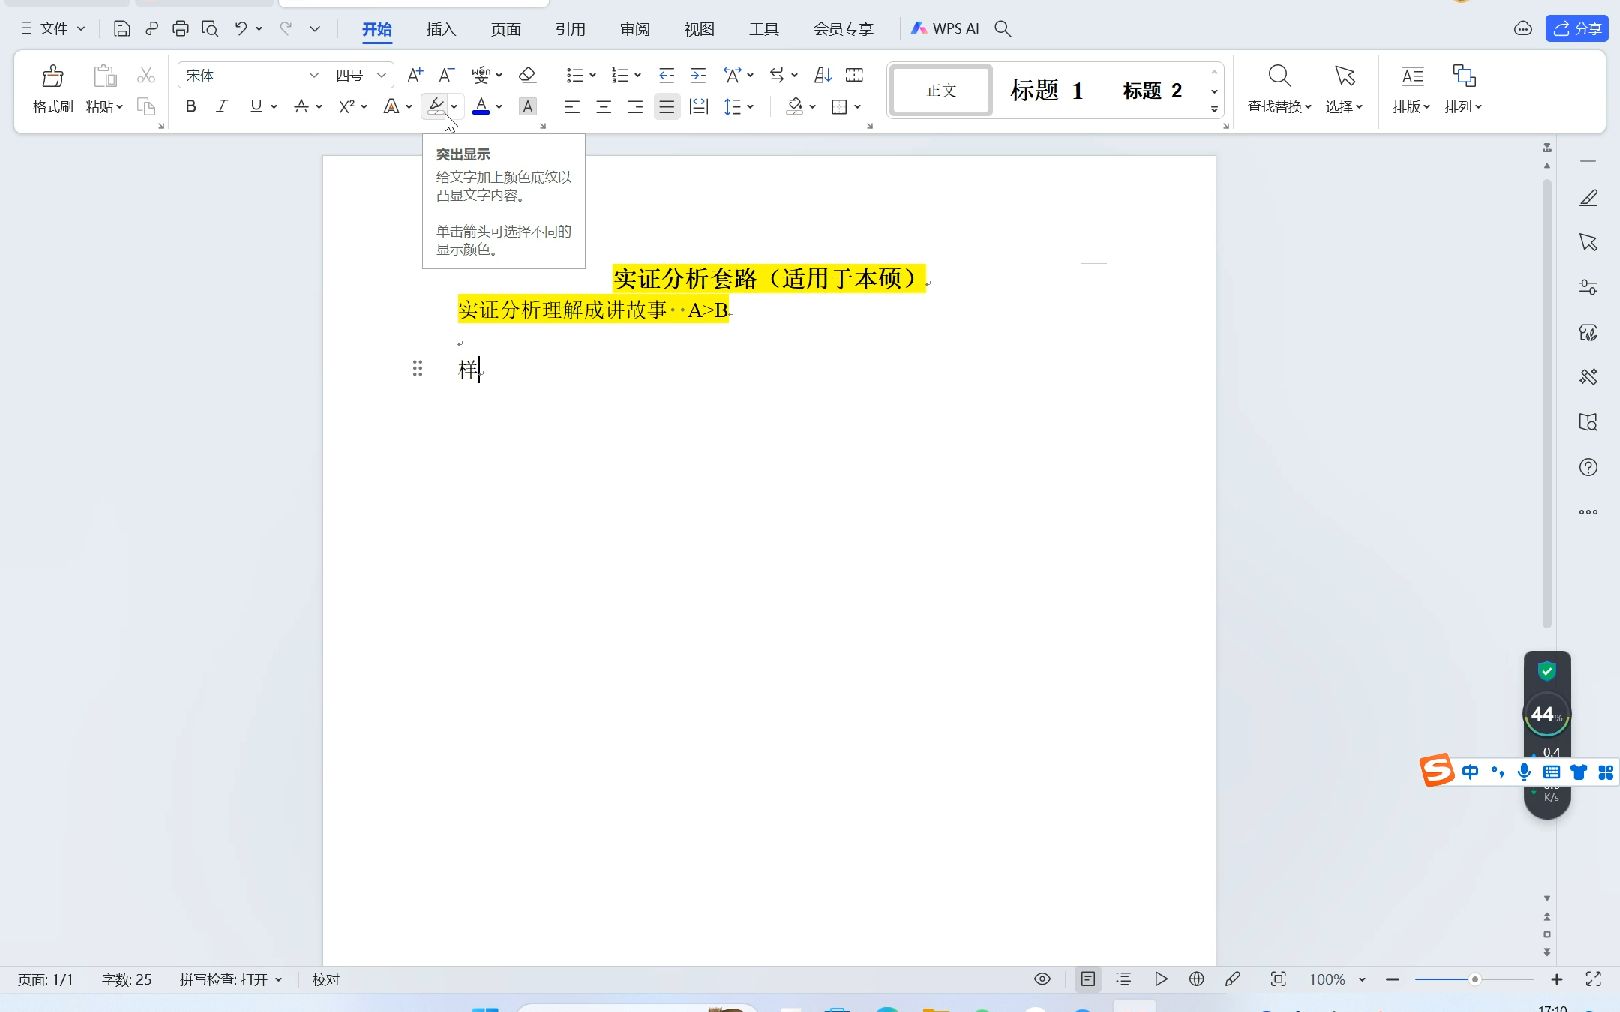This screenshot has width=1620, height=1012.
Task: Open the zoom percentage dropdown (100%)
Action: tap(1362, 979)
